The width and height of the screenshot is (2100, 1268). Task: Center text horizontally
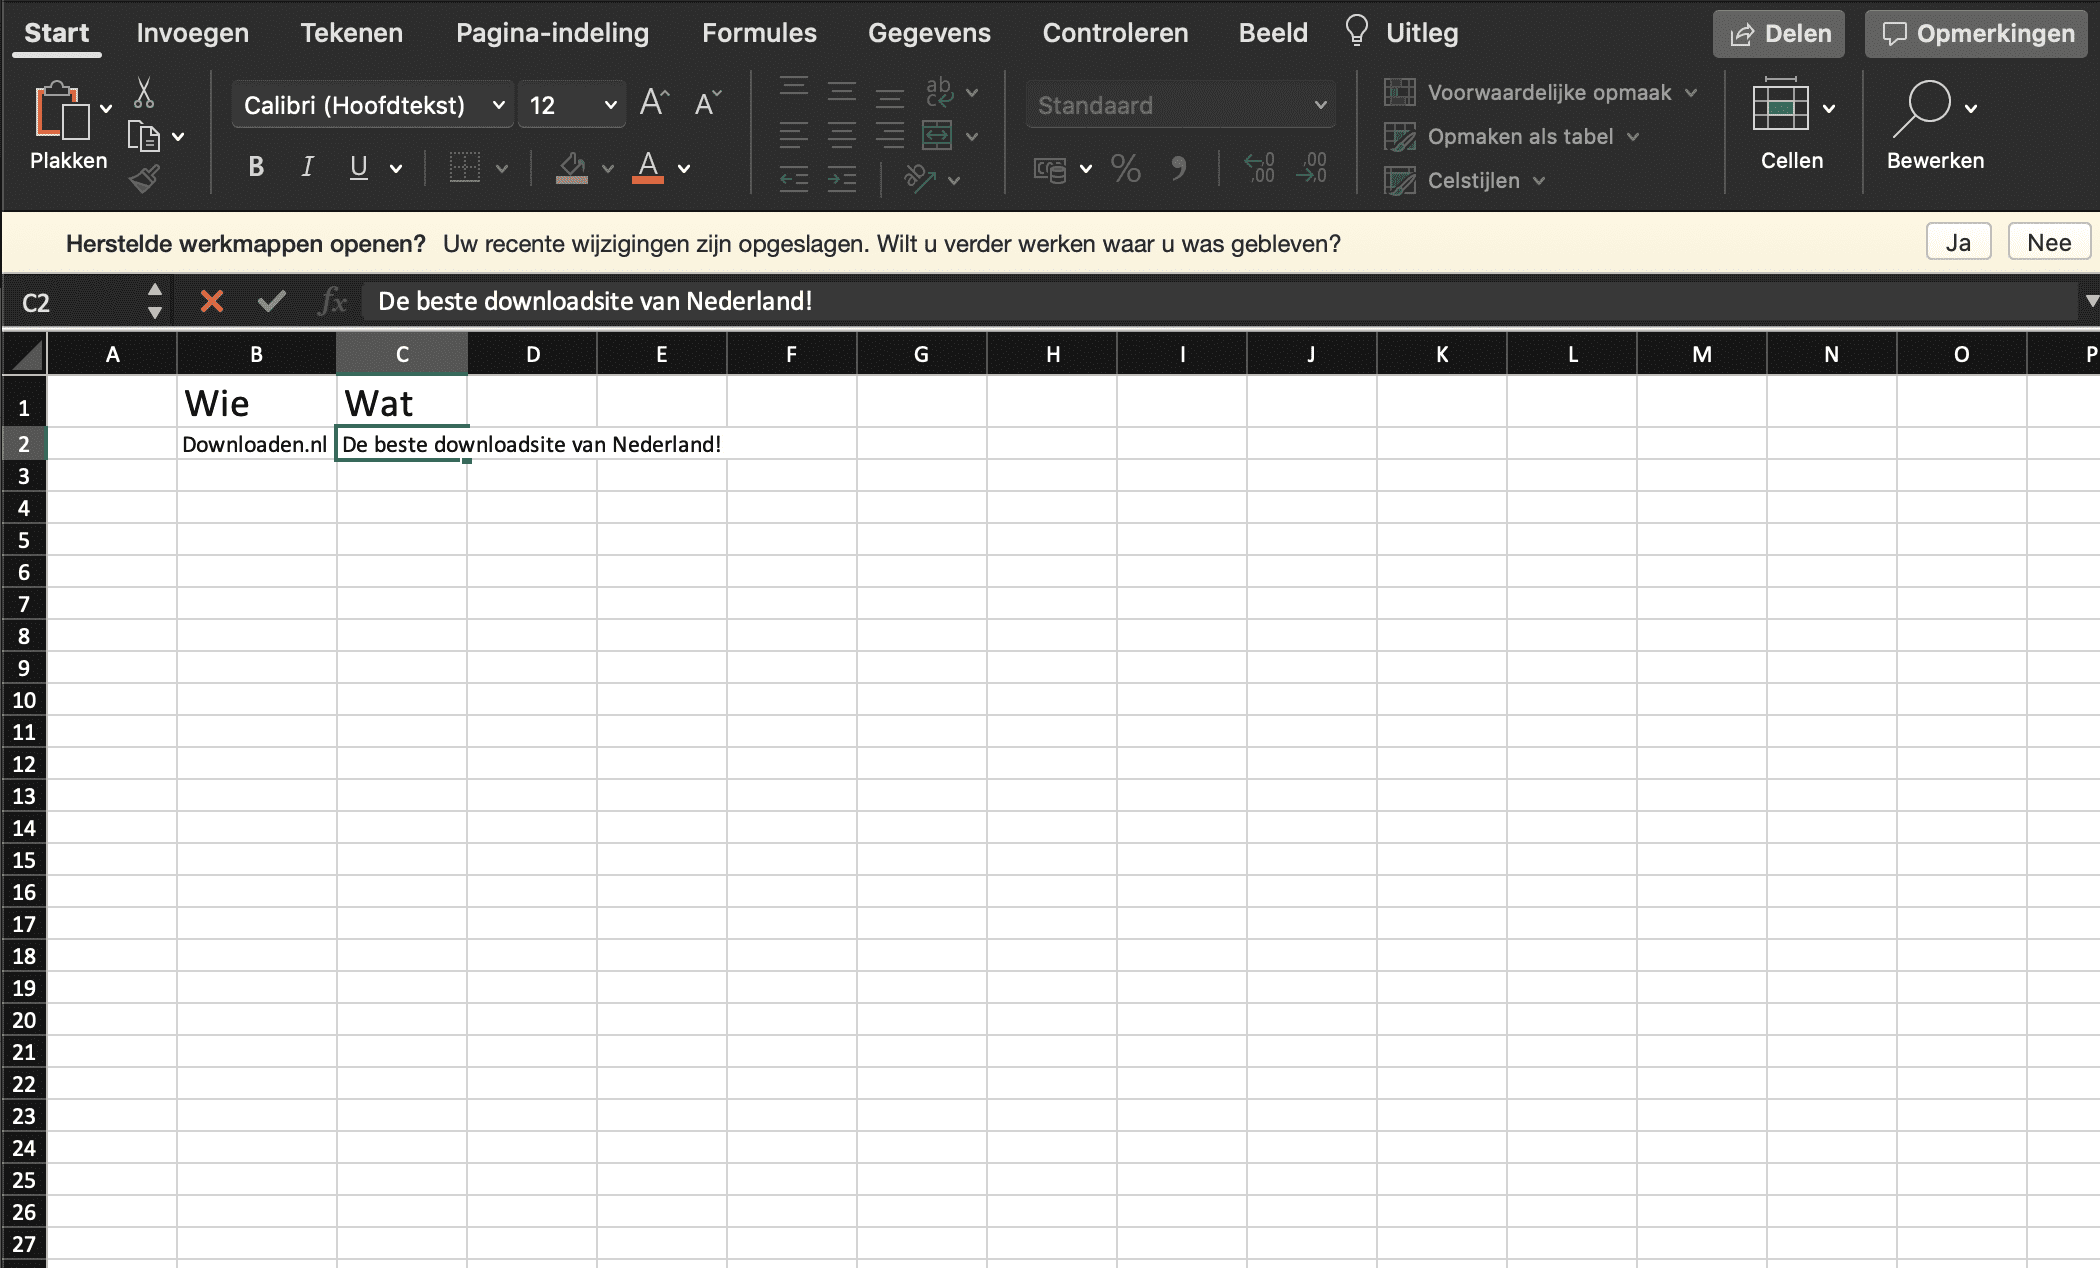(x=842, y=135)
